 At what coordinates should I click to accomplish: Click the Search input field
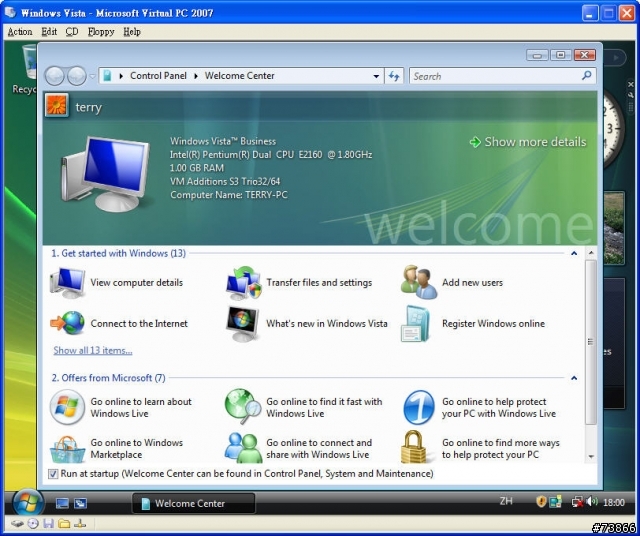click(x=496, y=76)
